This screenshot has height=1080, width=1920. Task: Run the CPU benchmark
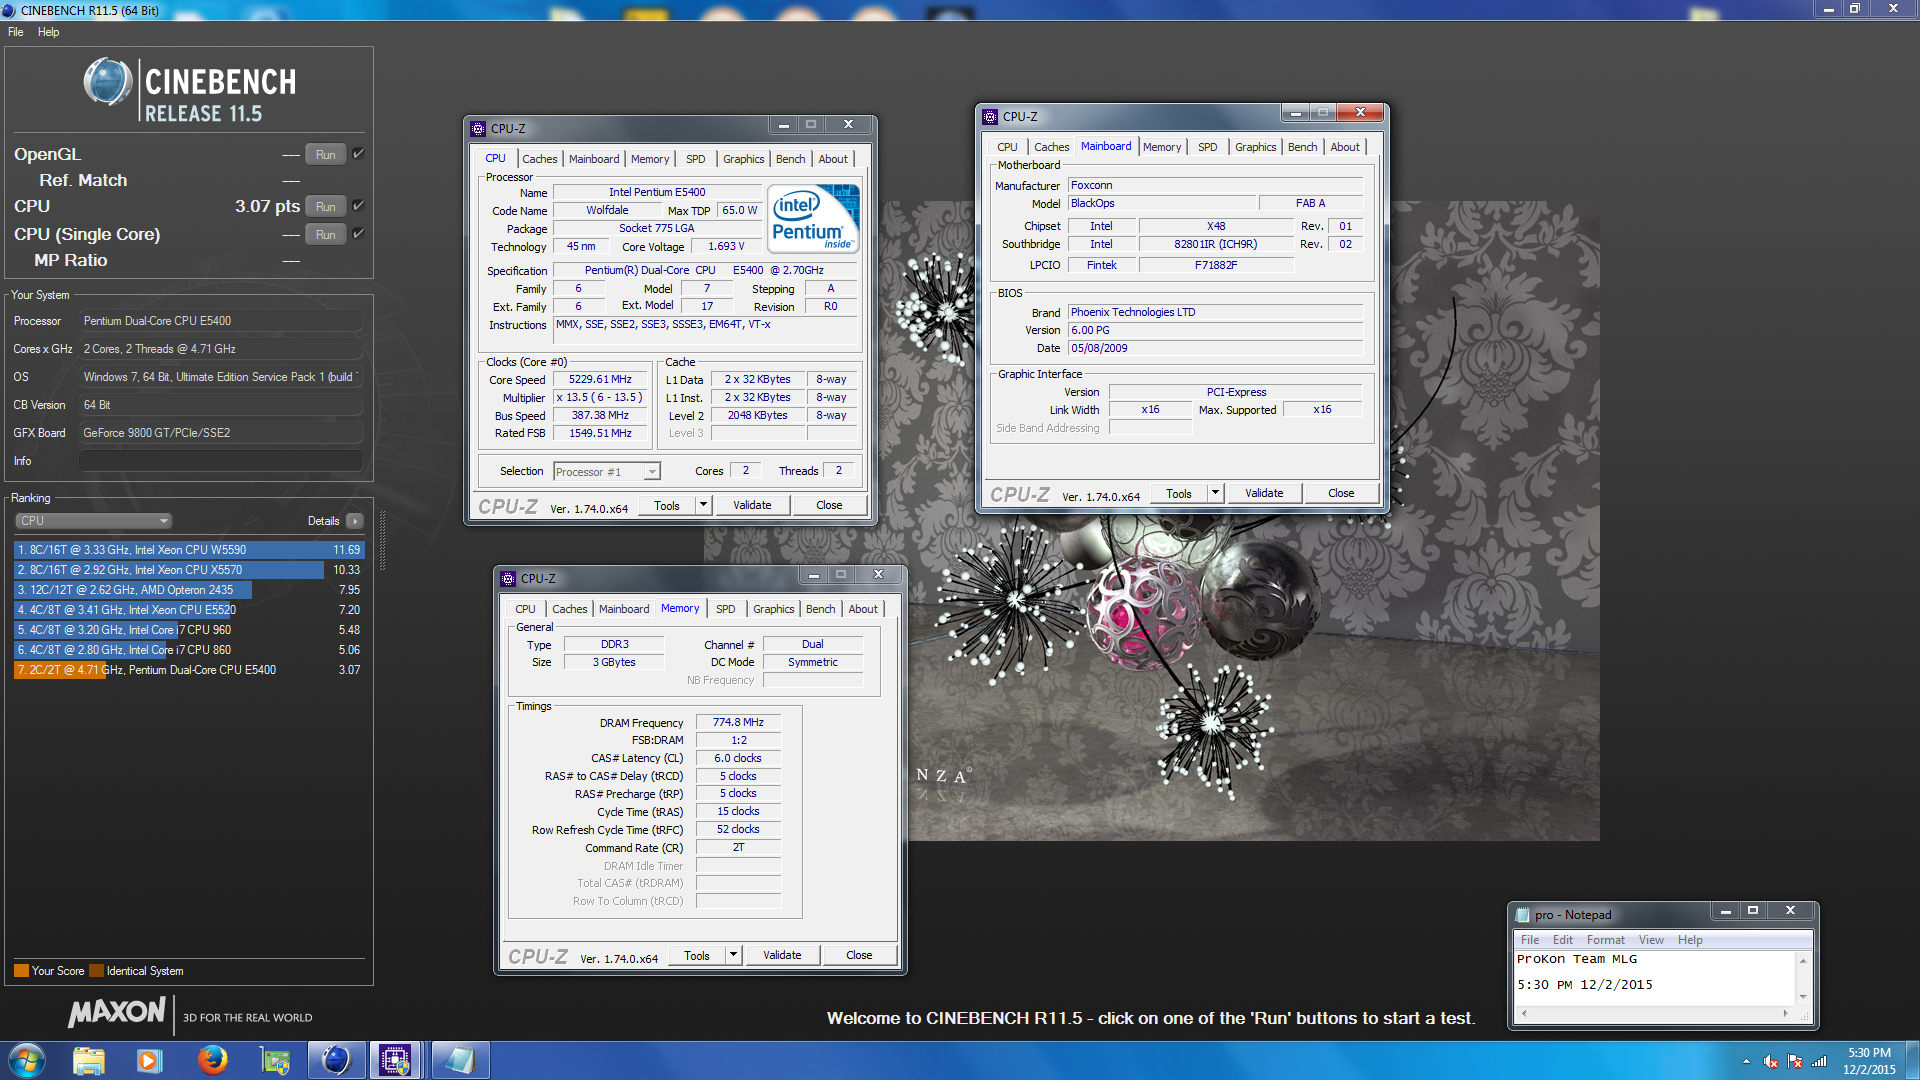pyautogui.click(x=326, y=207)
